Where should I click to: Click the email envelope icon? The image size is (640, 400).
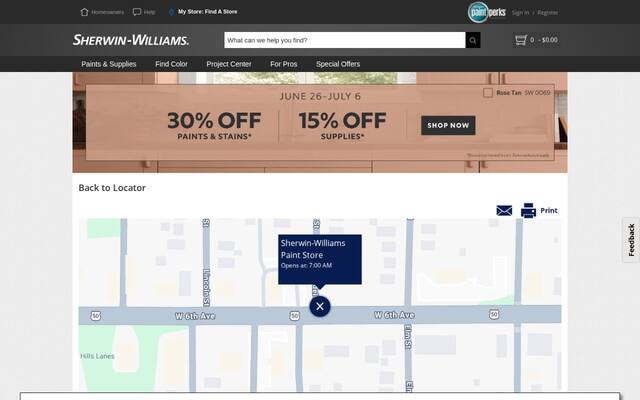[x=504, y=211]
